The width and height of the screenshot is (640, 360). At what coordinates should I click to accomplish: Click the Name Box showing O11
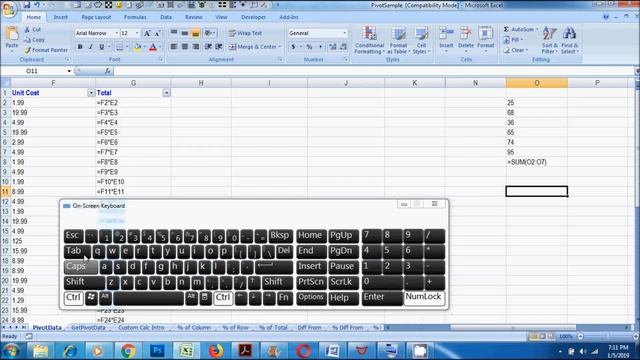(38, 71)
